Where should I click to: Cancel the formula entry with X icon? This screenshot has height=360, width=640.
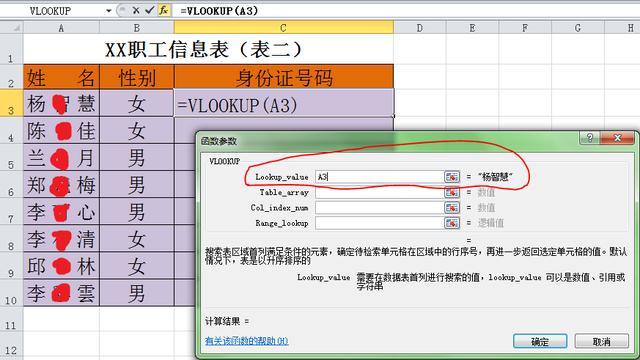coord(136,10)
